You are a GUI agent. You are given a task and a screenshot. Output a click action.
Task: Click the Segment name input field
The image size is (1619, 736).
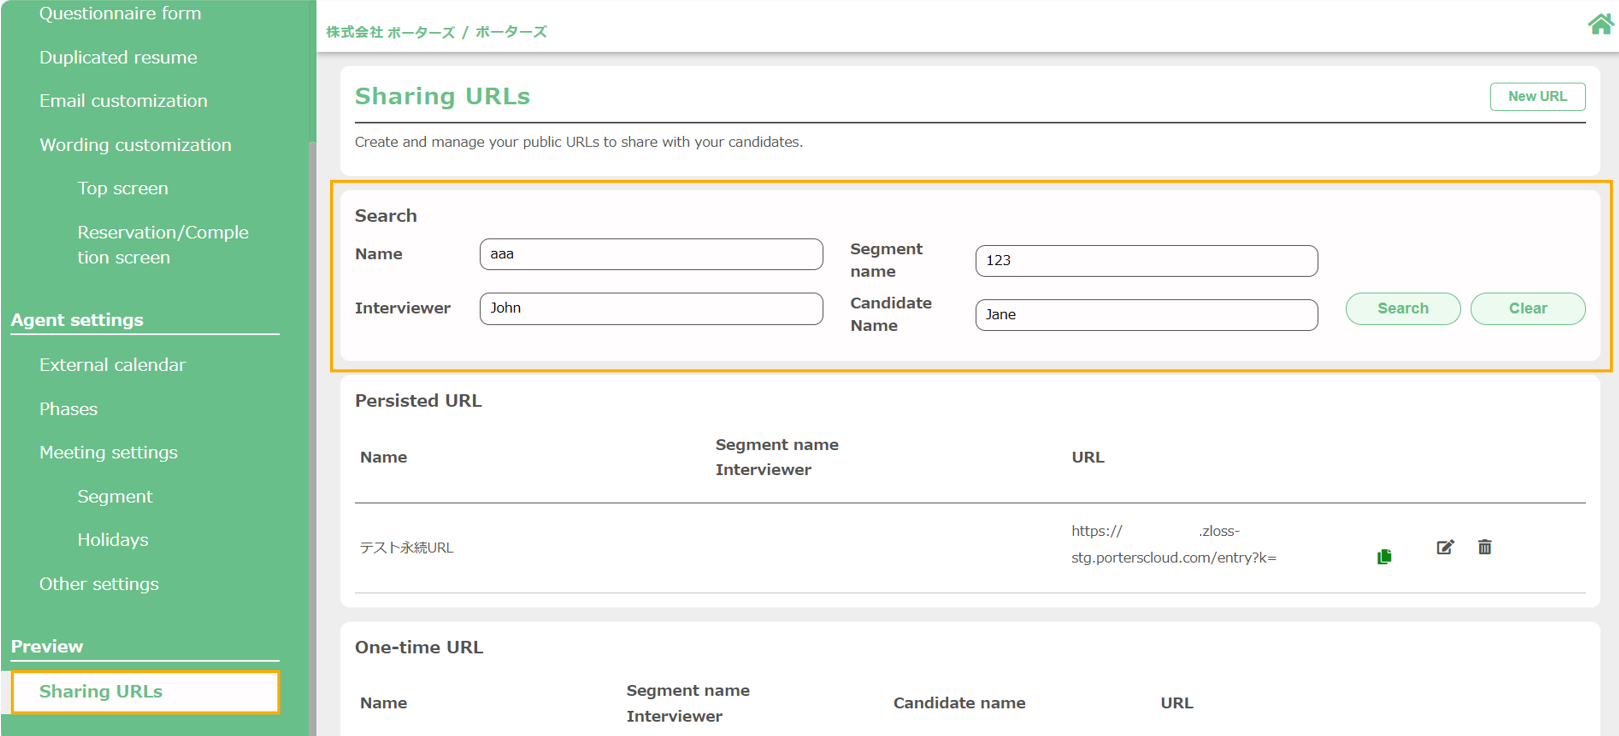[1146, 261]
